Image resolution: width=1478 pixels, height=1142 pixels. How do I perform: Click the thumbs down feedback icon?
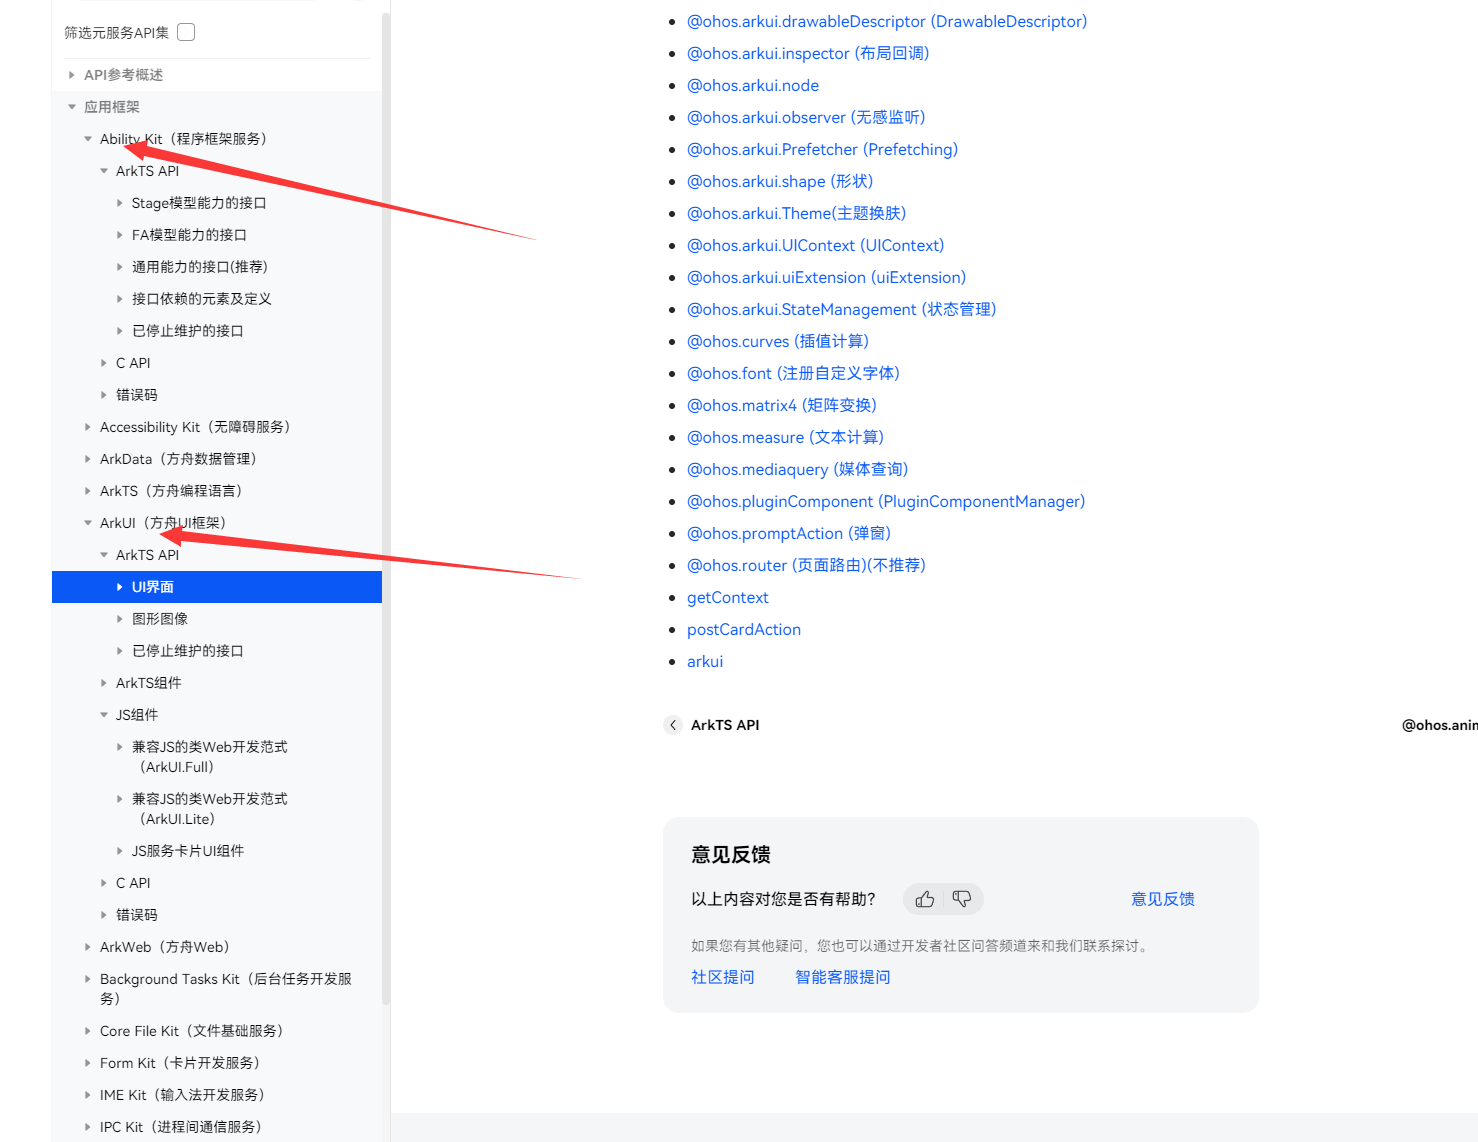tap(962, 899)
